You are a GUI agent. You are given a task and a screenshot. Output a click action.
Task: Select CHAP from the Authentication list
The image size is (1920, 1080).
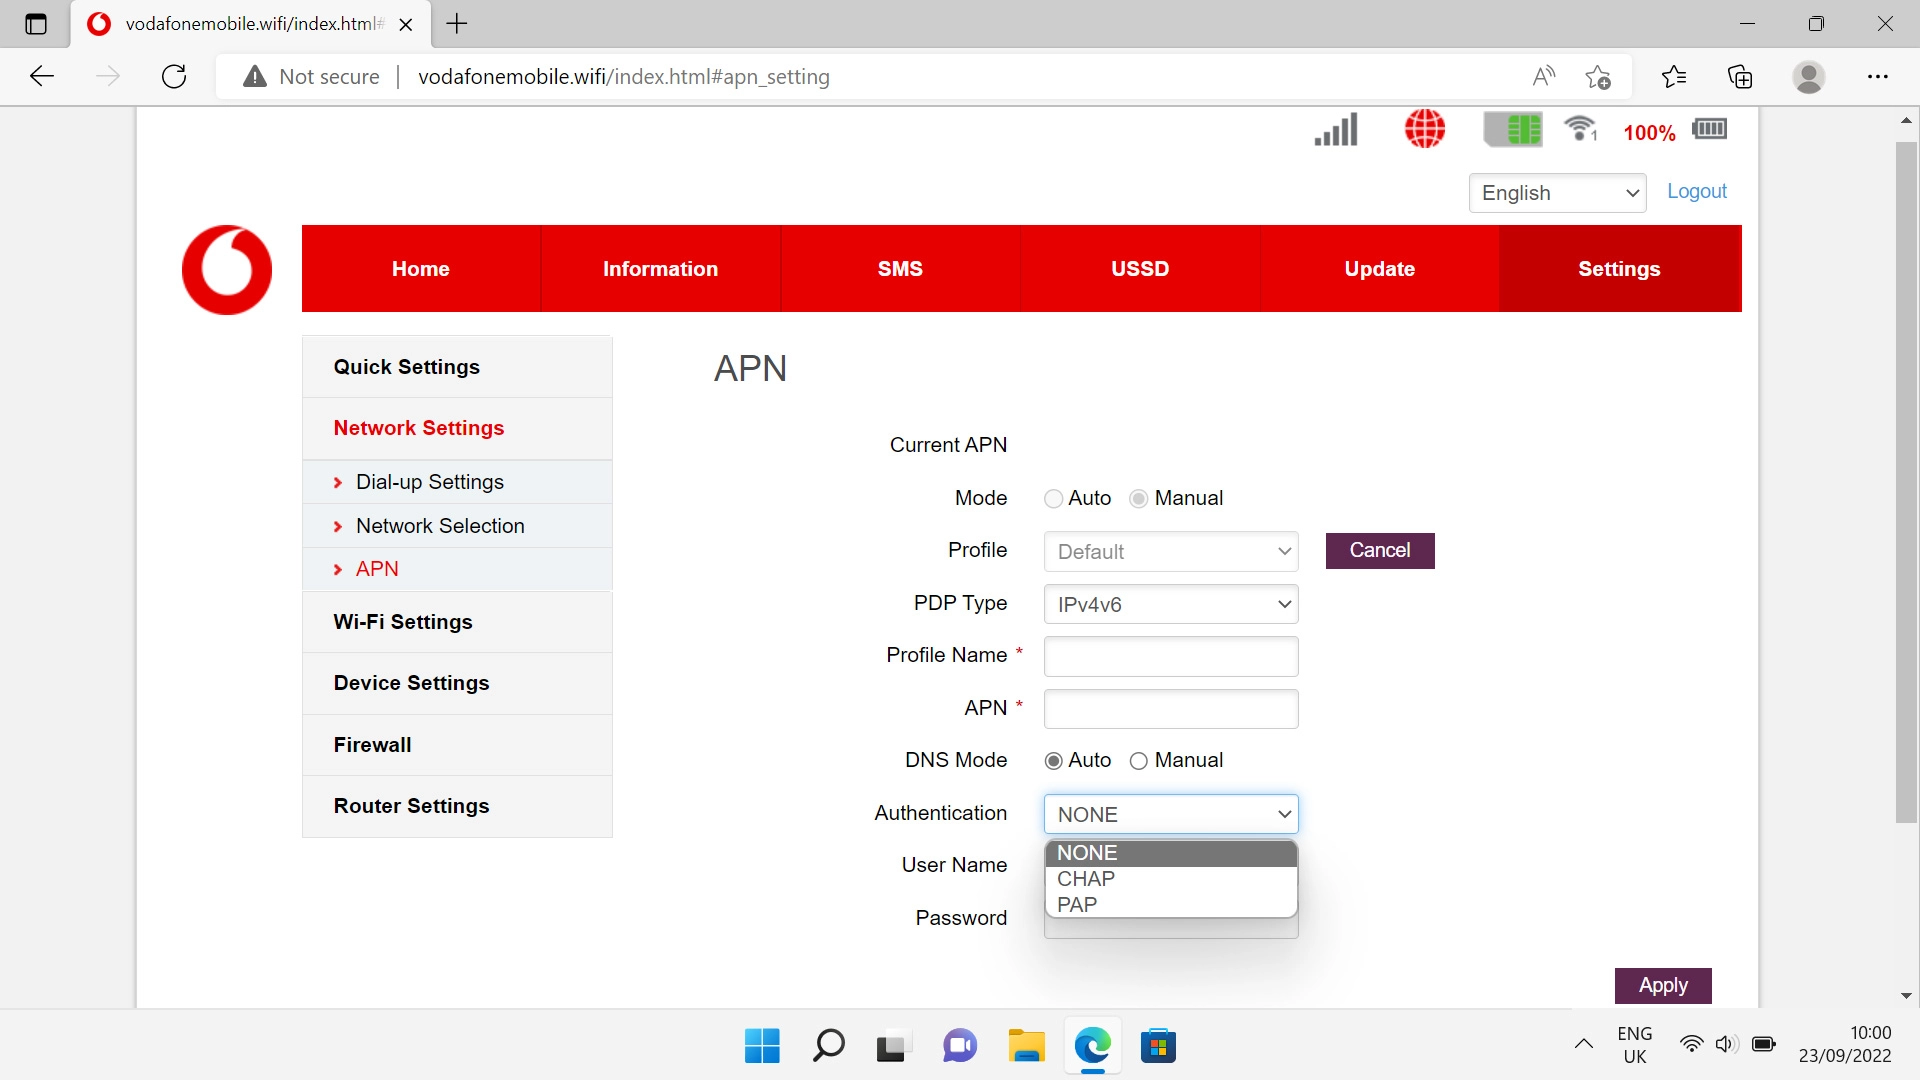coord(1086,879)
